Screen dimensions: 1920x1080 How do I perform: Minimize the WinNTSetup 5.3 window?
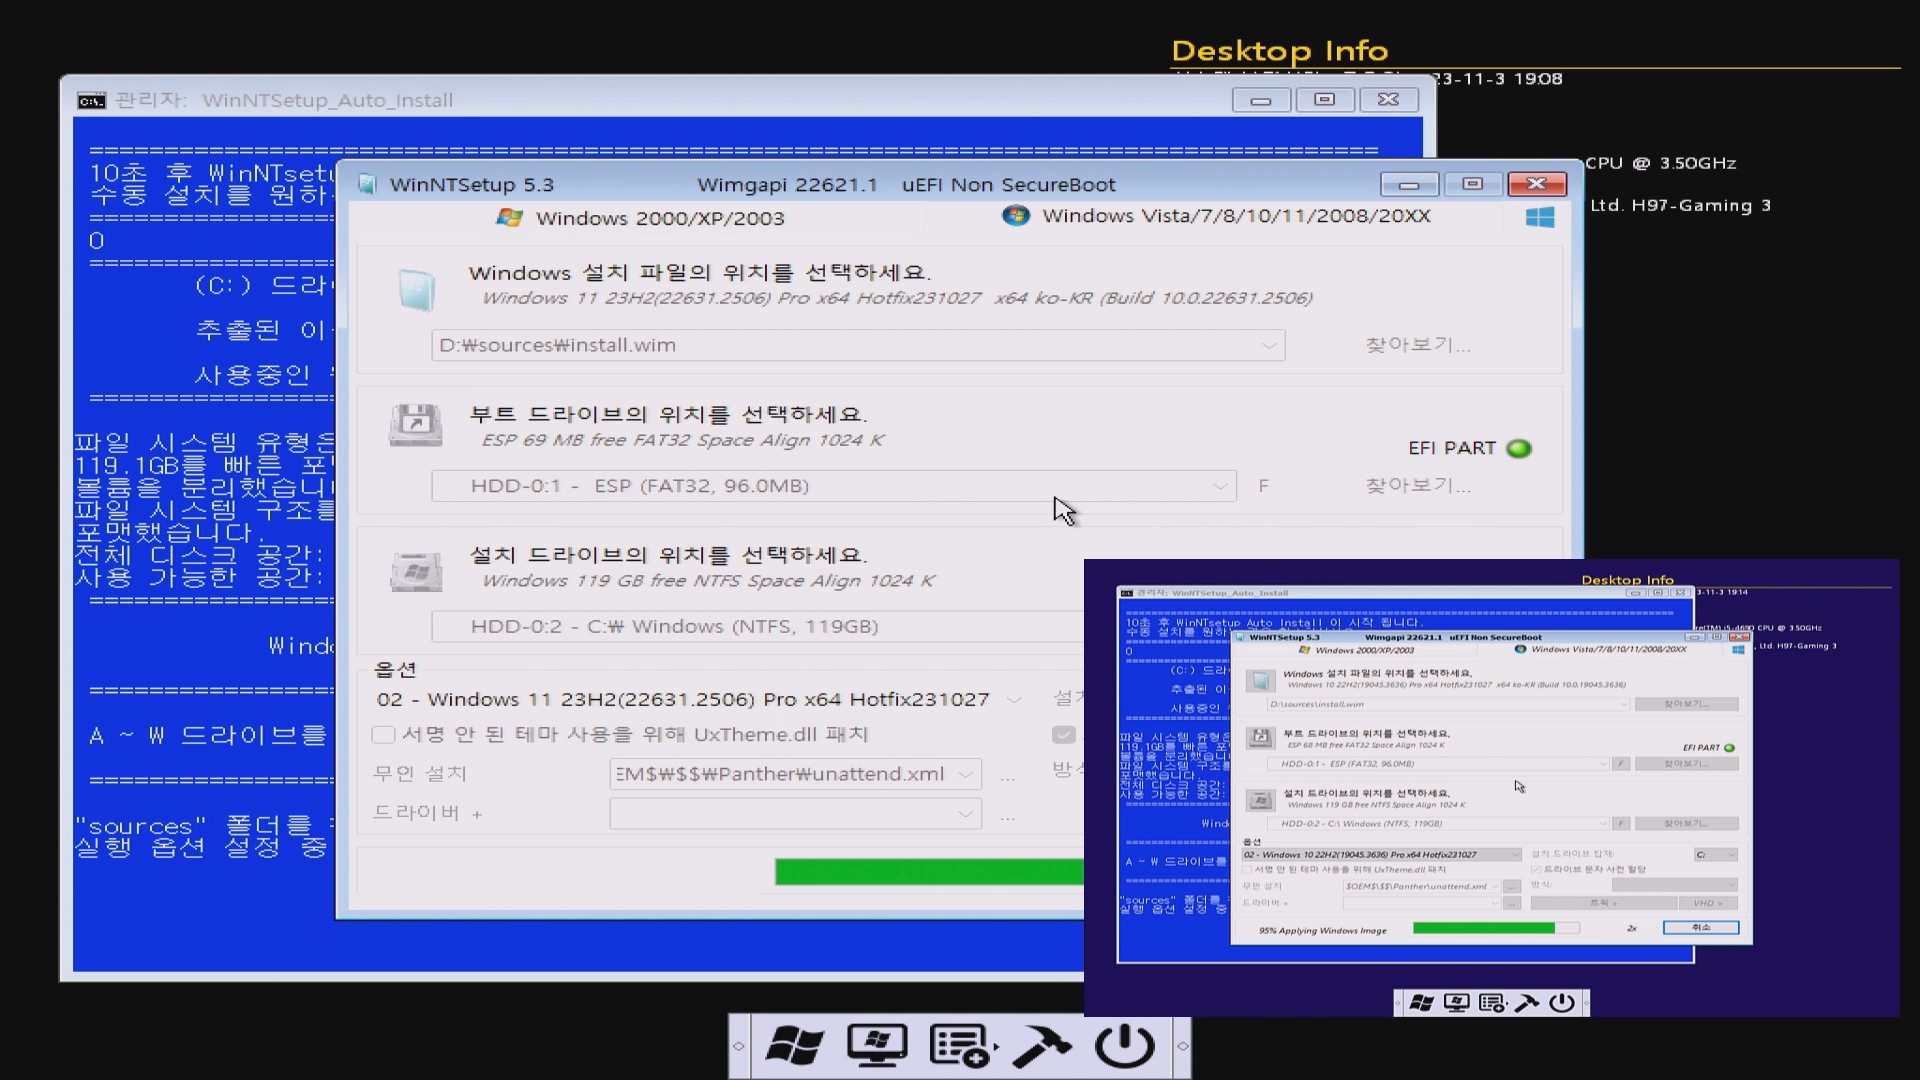1409,184
